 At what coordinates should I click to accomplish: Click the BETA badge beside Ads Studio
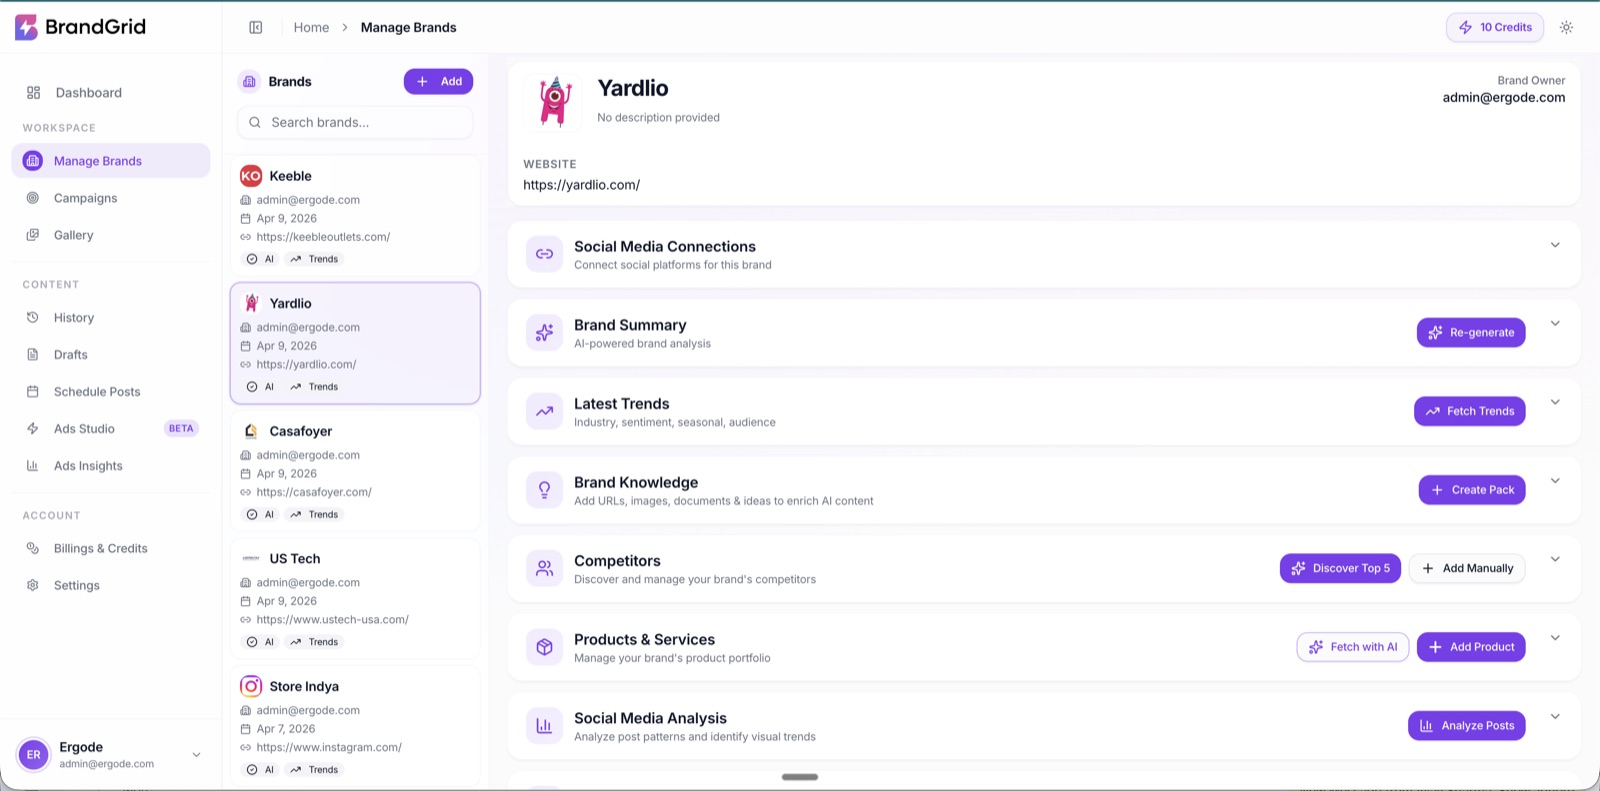181,429
